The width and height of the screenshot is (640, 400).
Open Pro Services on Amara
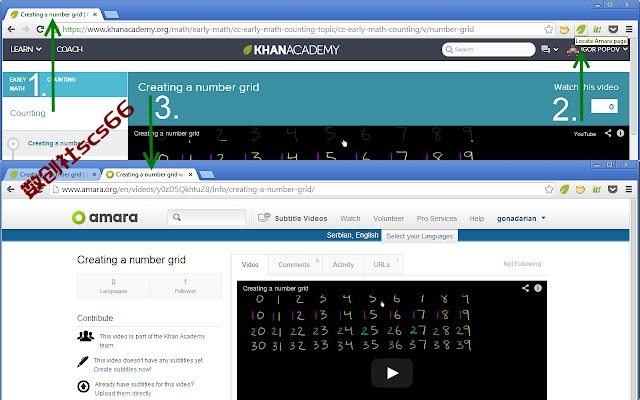[436, 218]
